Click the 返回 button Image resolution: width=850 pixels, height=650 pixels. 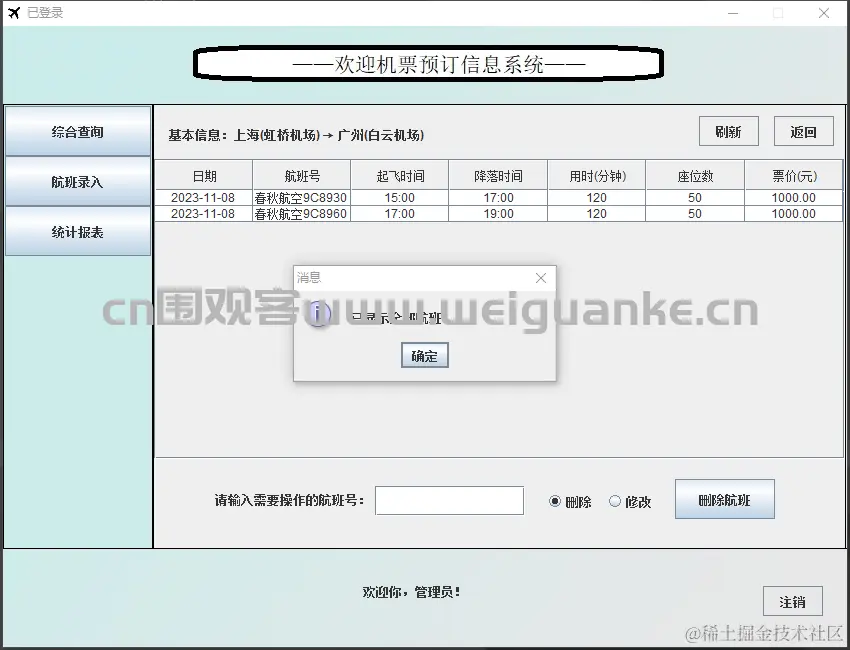803,131
